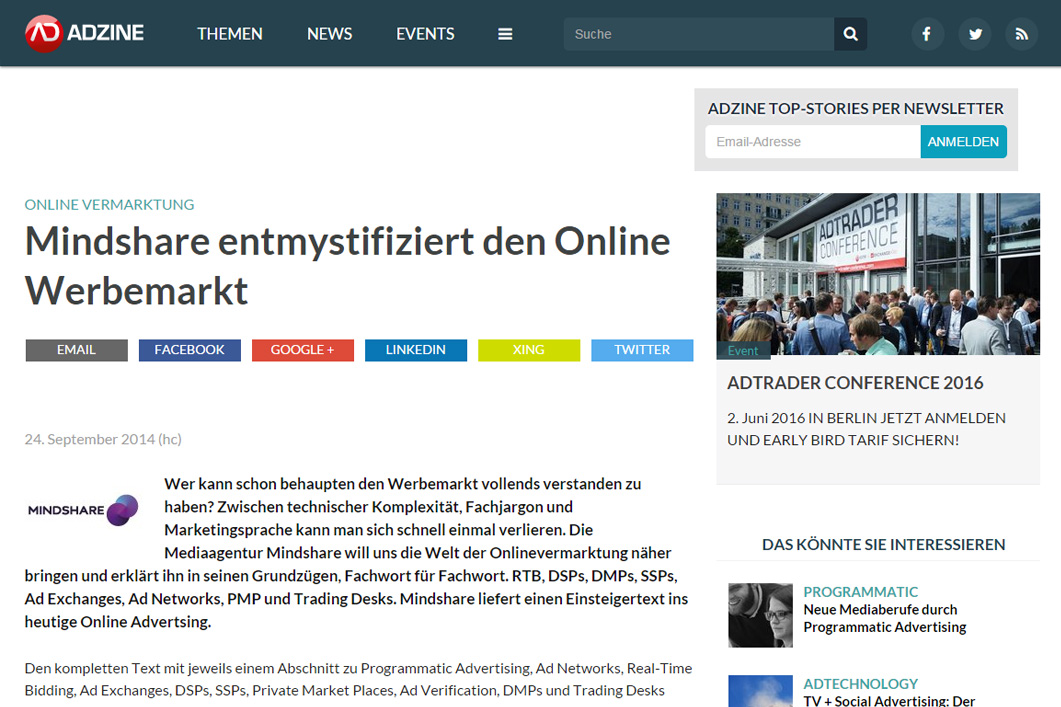Share the article on GOOGLE +
The image size is (1061, 707).
click(302, 350)
